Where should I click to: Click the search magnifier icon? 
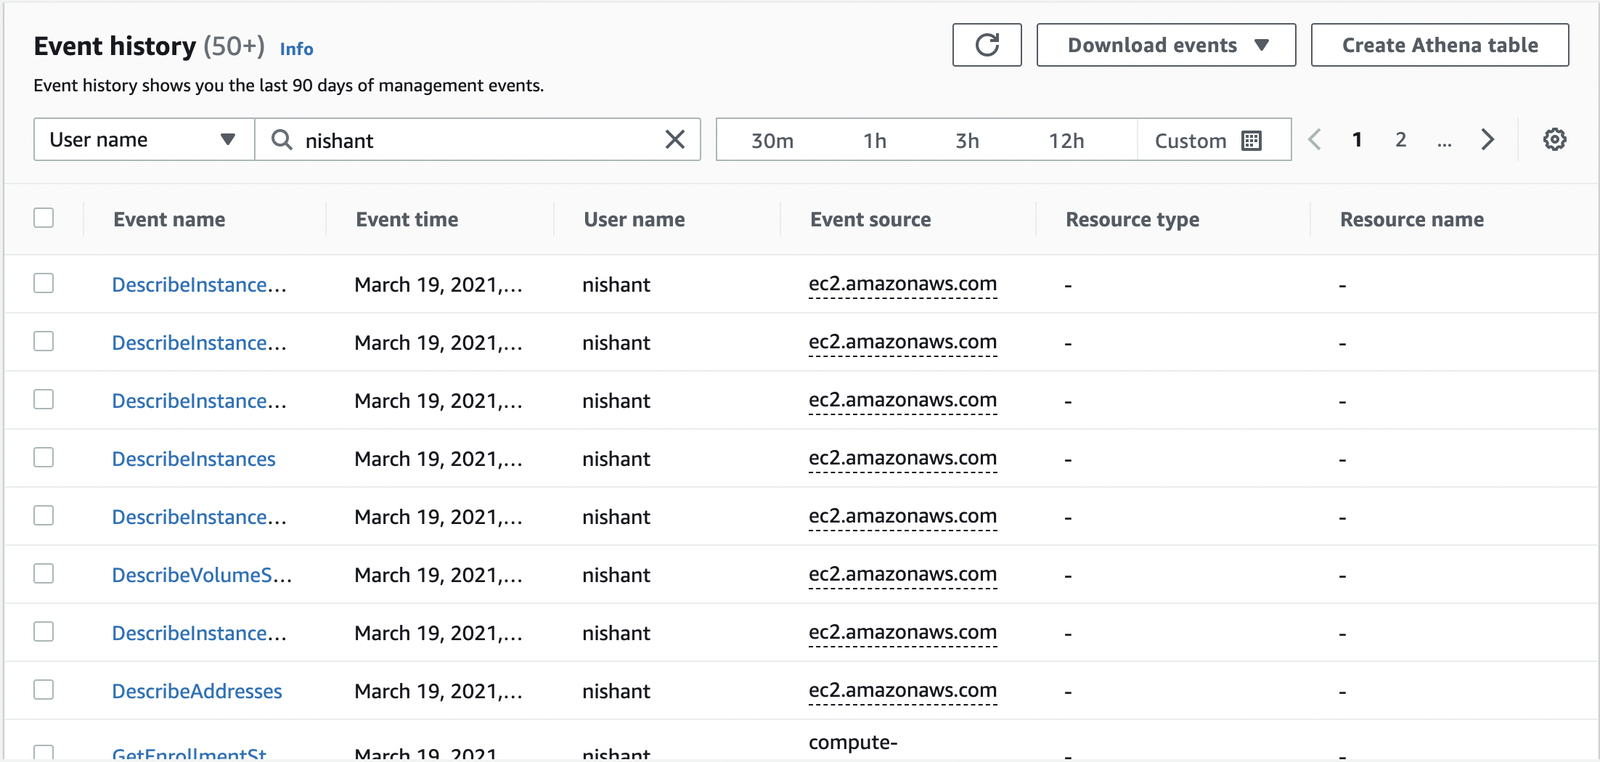click(x=282, y=140)
